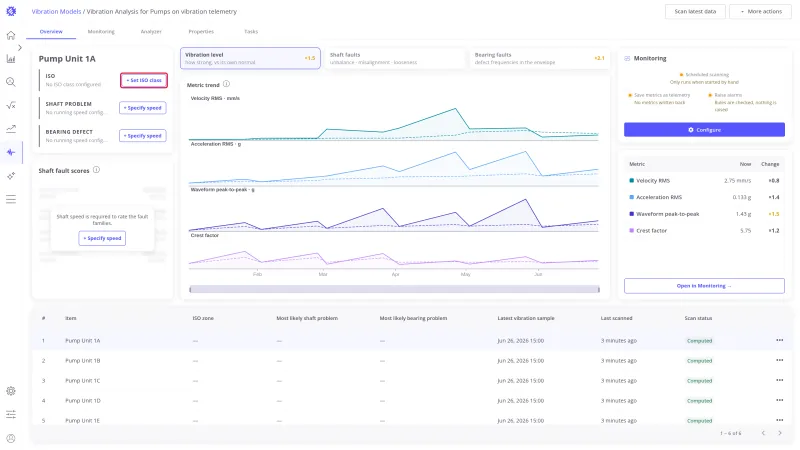Click Scan latest data button
This screenshot has height=450, width=800.
coord(695,11)
